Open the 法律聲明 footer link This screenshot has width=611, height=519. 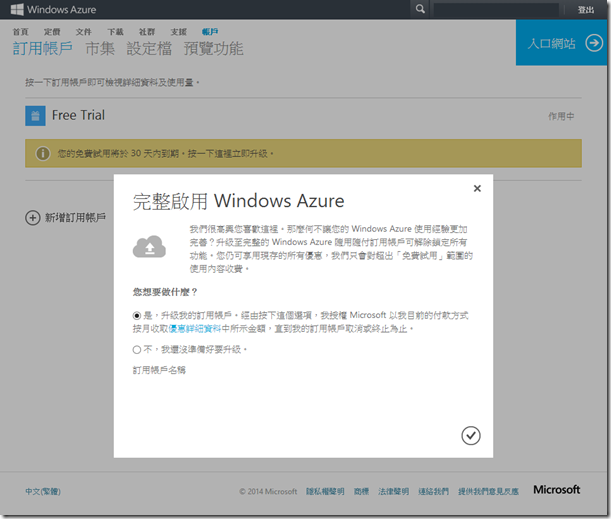(x=393, y=491)
